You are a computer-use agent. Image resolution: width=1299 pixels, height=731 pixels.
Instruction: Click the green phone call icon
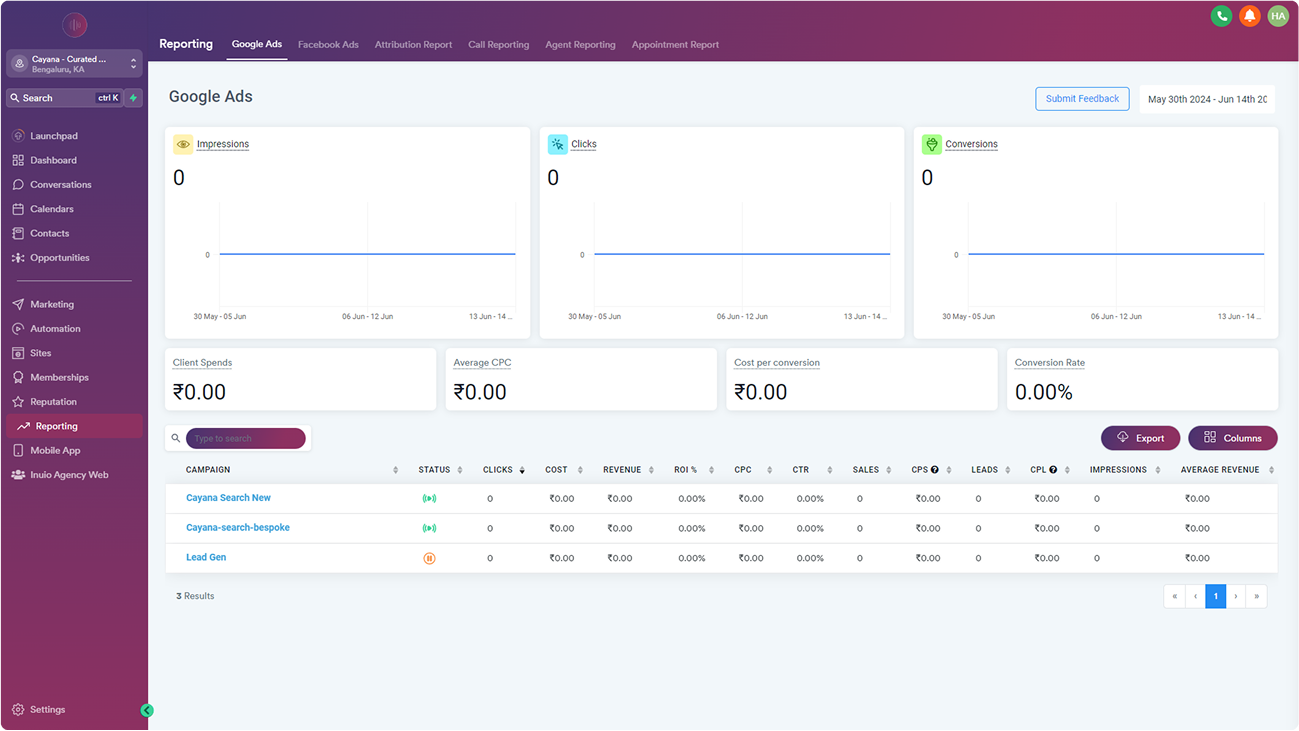click(1221, 16)
